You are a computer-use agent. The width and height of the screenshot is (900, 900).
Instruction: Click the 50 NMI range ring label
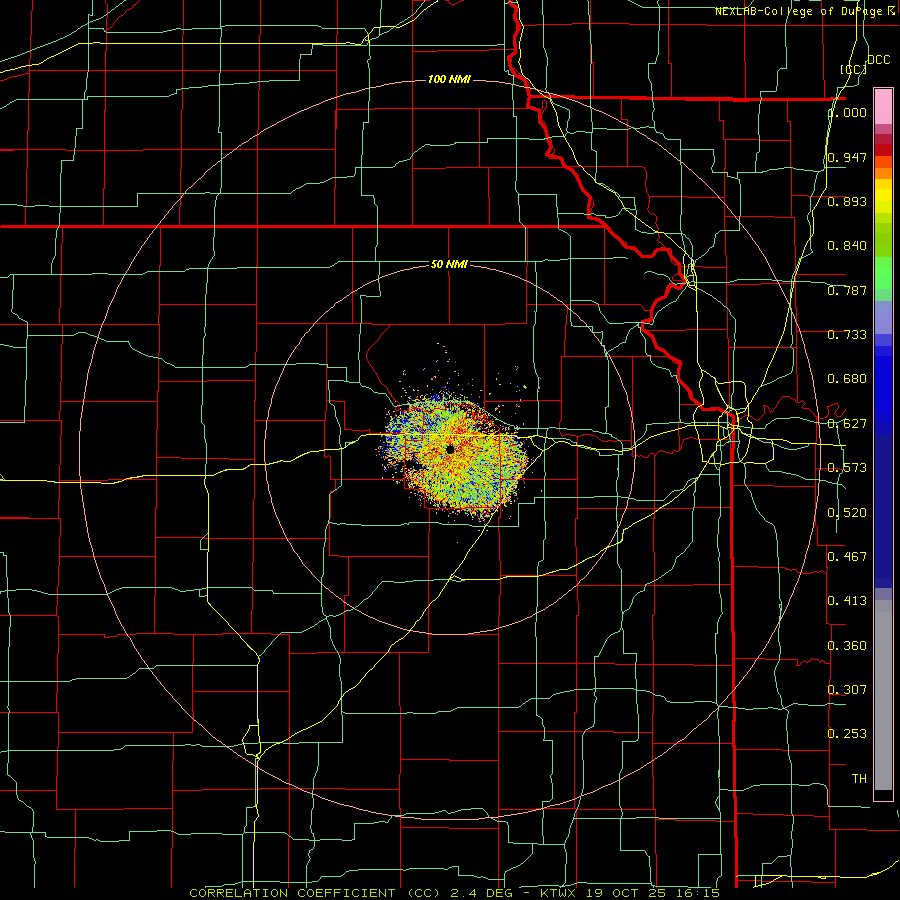(x=449, y=264)
